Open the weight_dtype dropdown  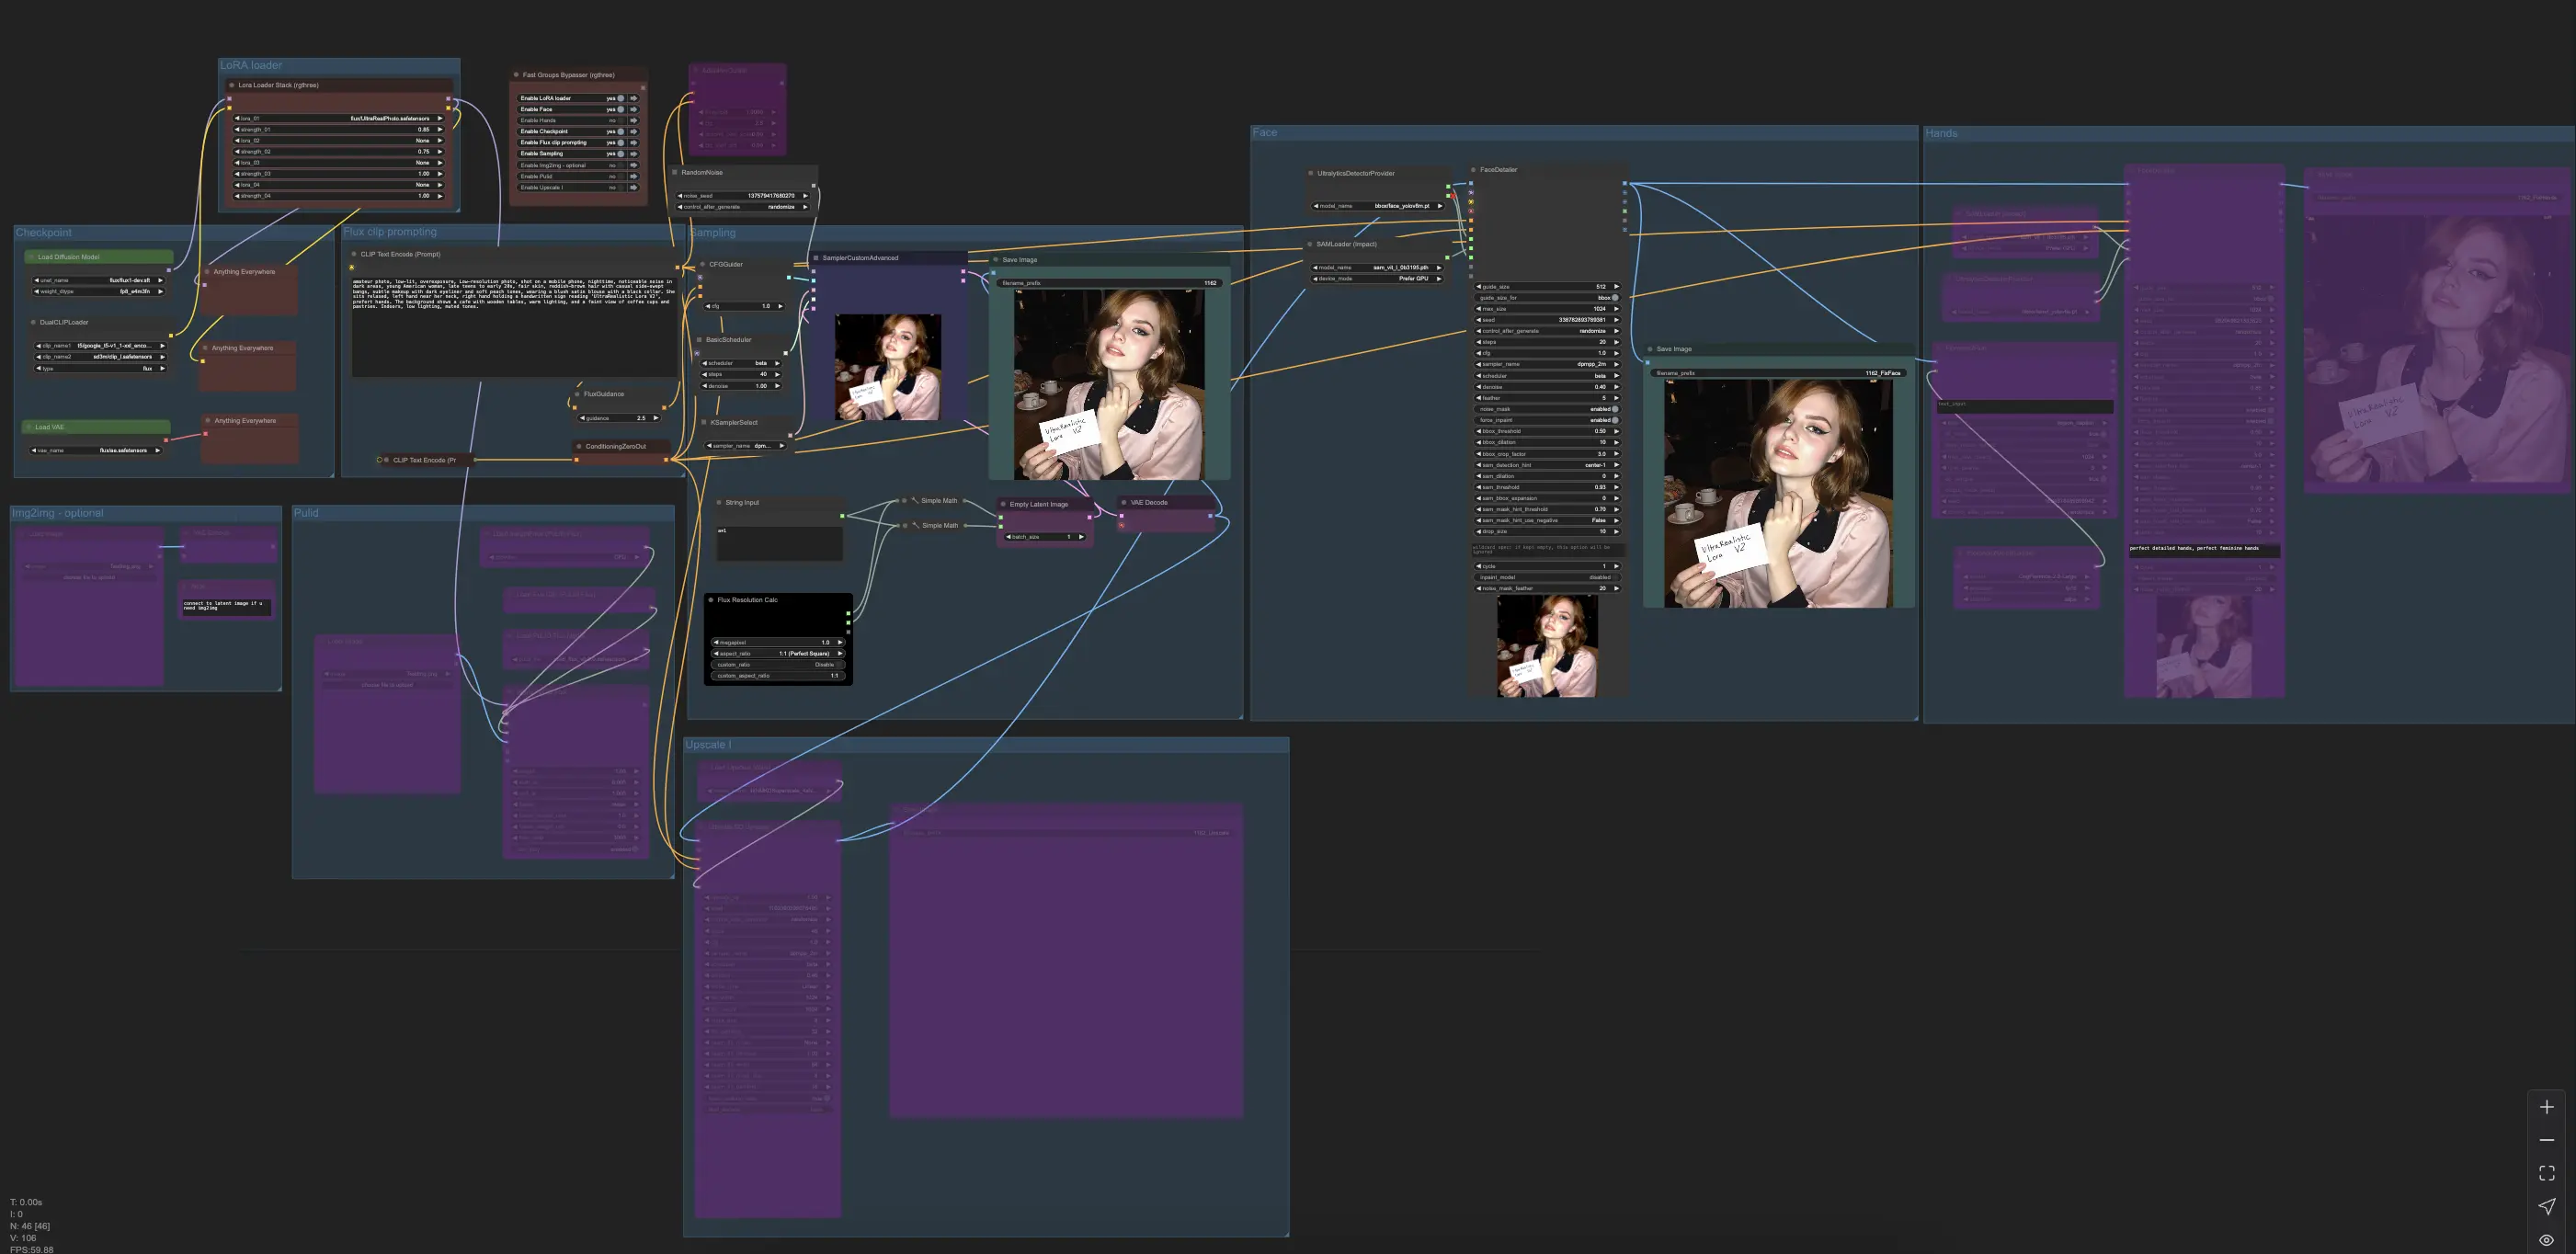[x=98, y=291]
